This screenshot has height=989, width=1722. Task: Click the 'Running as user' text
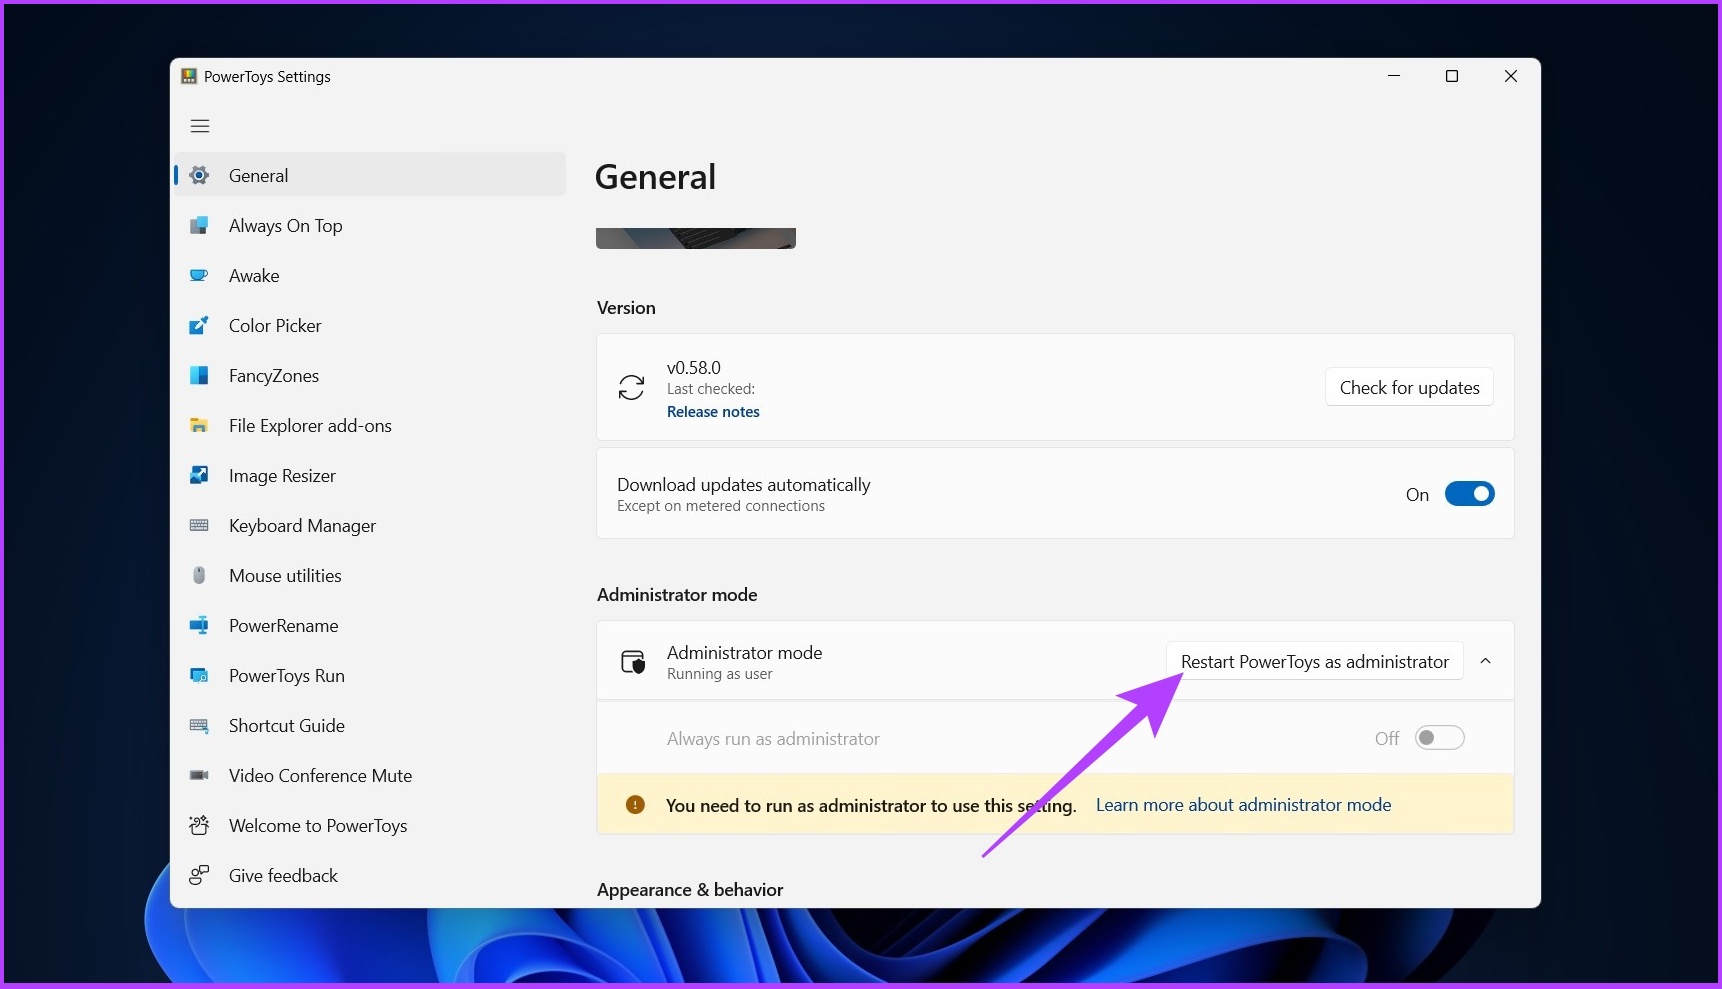click(720, 674)
